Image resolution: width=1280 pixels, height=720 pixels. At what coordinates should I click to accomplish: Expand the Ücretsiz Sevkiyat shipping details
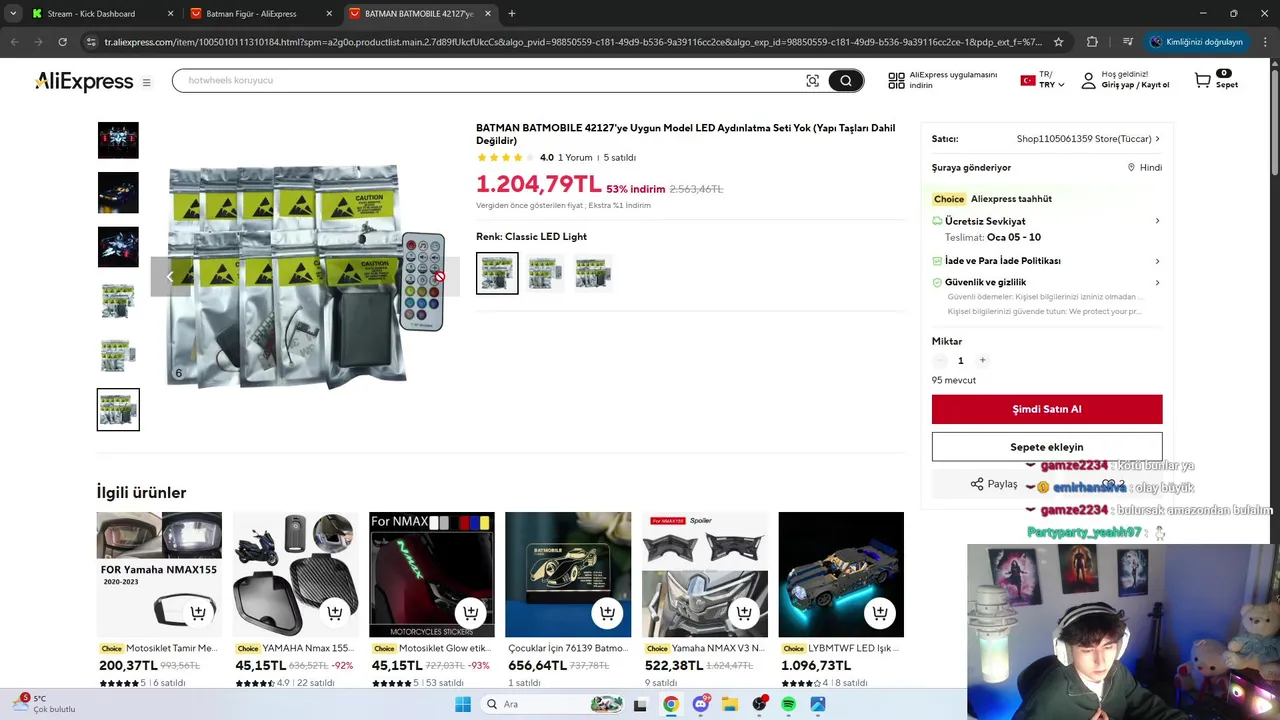pos(1157,221)
